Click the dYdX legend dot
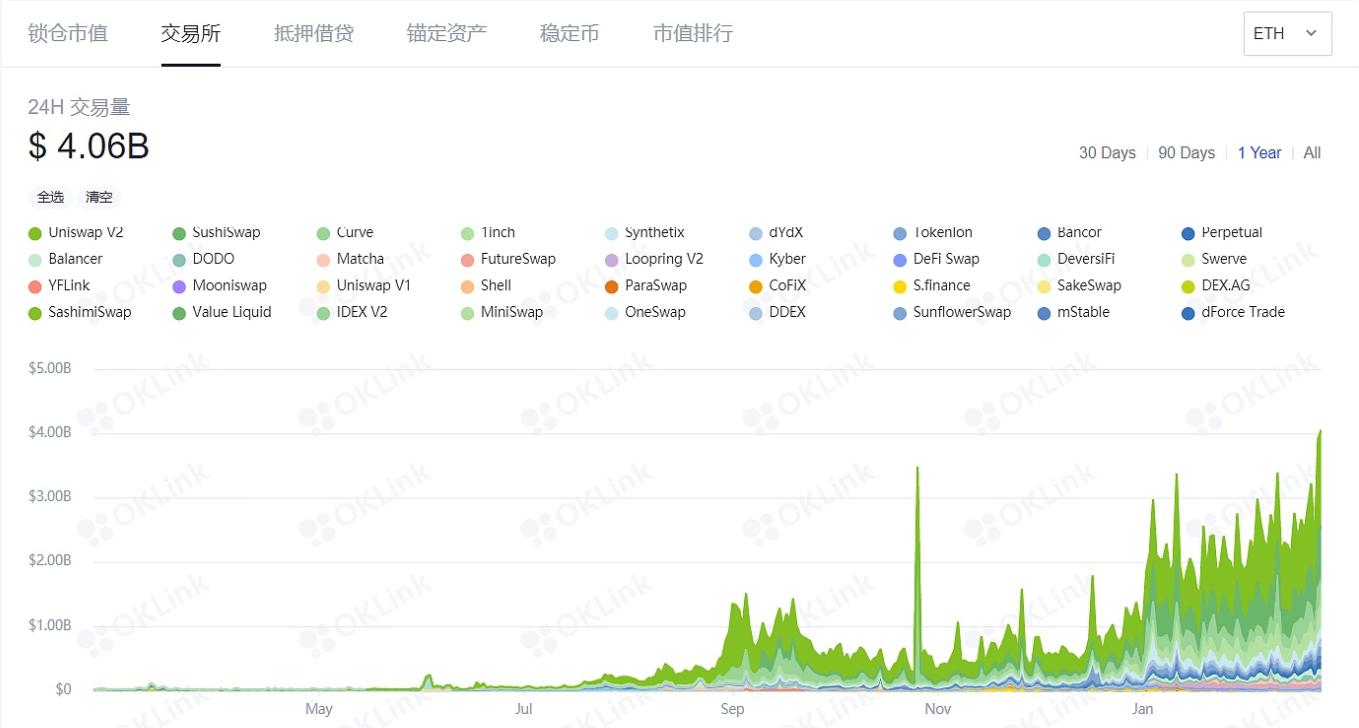The width and height of the screenshot is (1359, 728). pos(756,233)
